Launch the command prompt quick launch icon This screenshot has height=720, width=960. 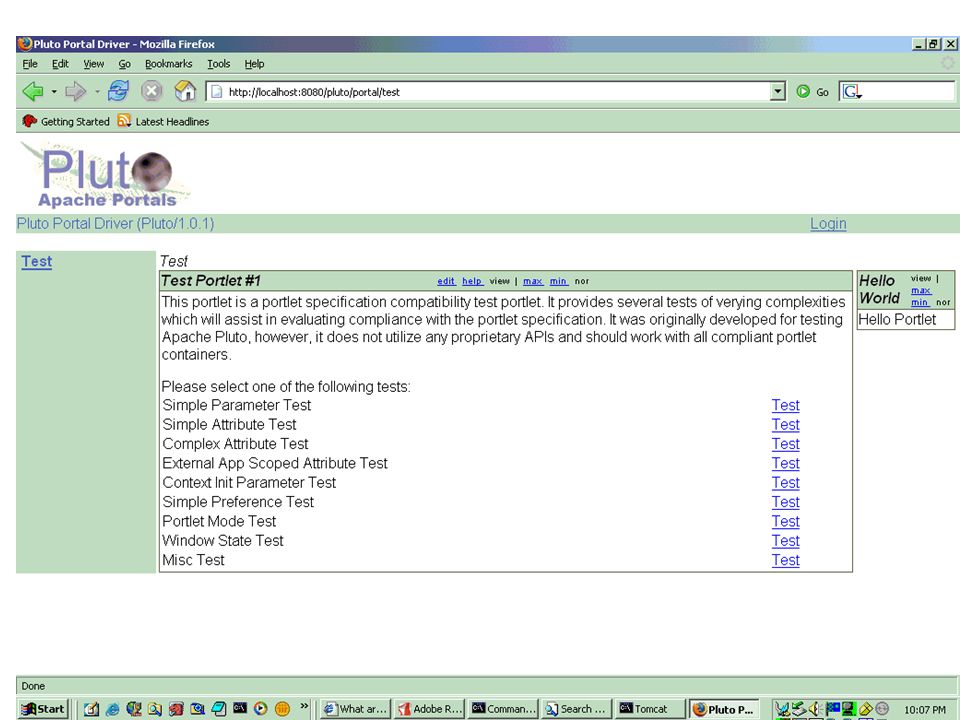(x=240, y=708)
